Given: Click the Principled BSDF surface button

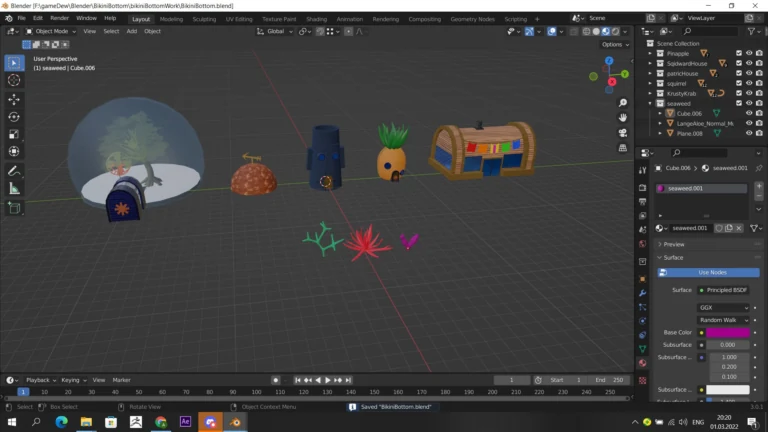Looking at the screenshot, I should point(723,290).
